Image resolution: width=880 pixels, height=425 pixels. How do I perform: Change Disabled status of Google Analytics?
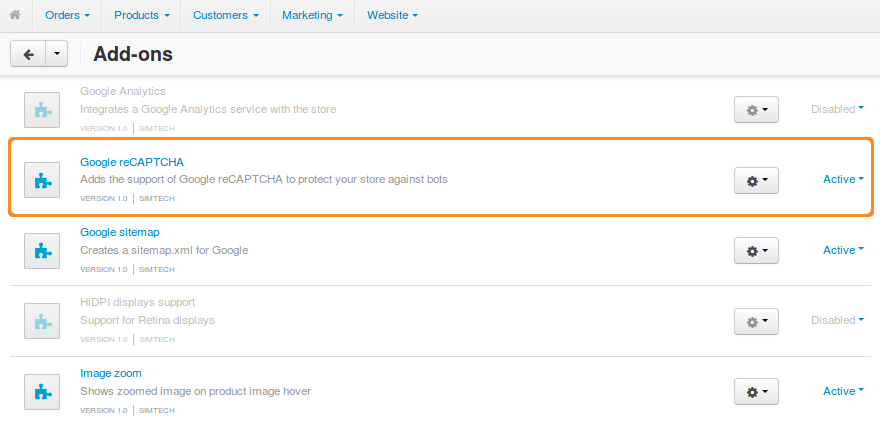[837, 109]
